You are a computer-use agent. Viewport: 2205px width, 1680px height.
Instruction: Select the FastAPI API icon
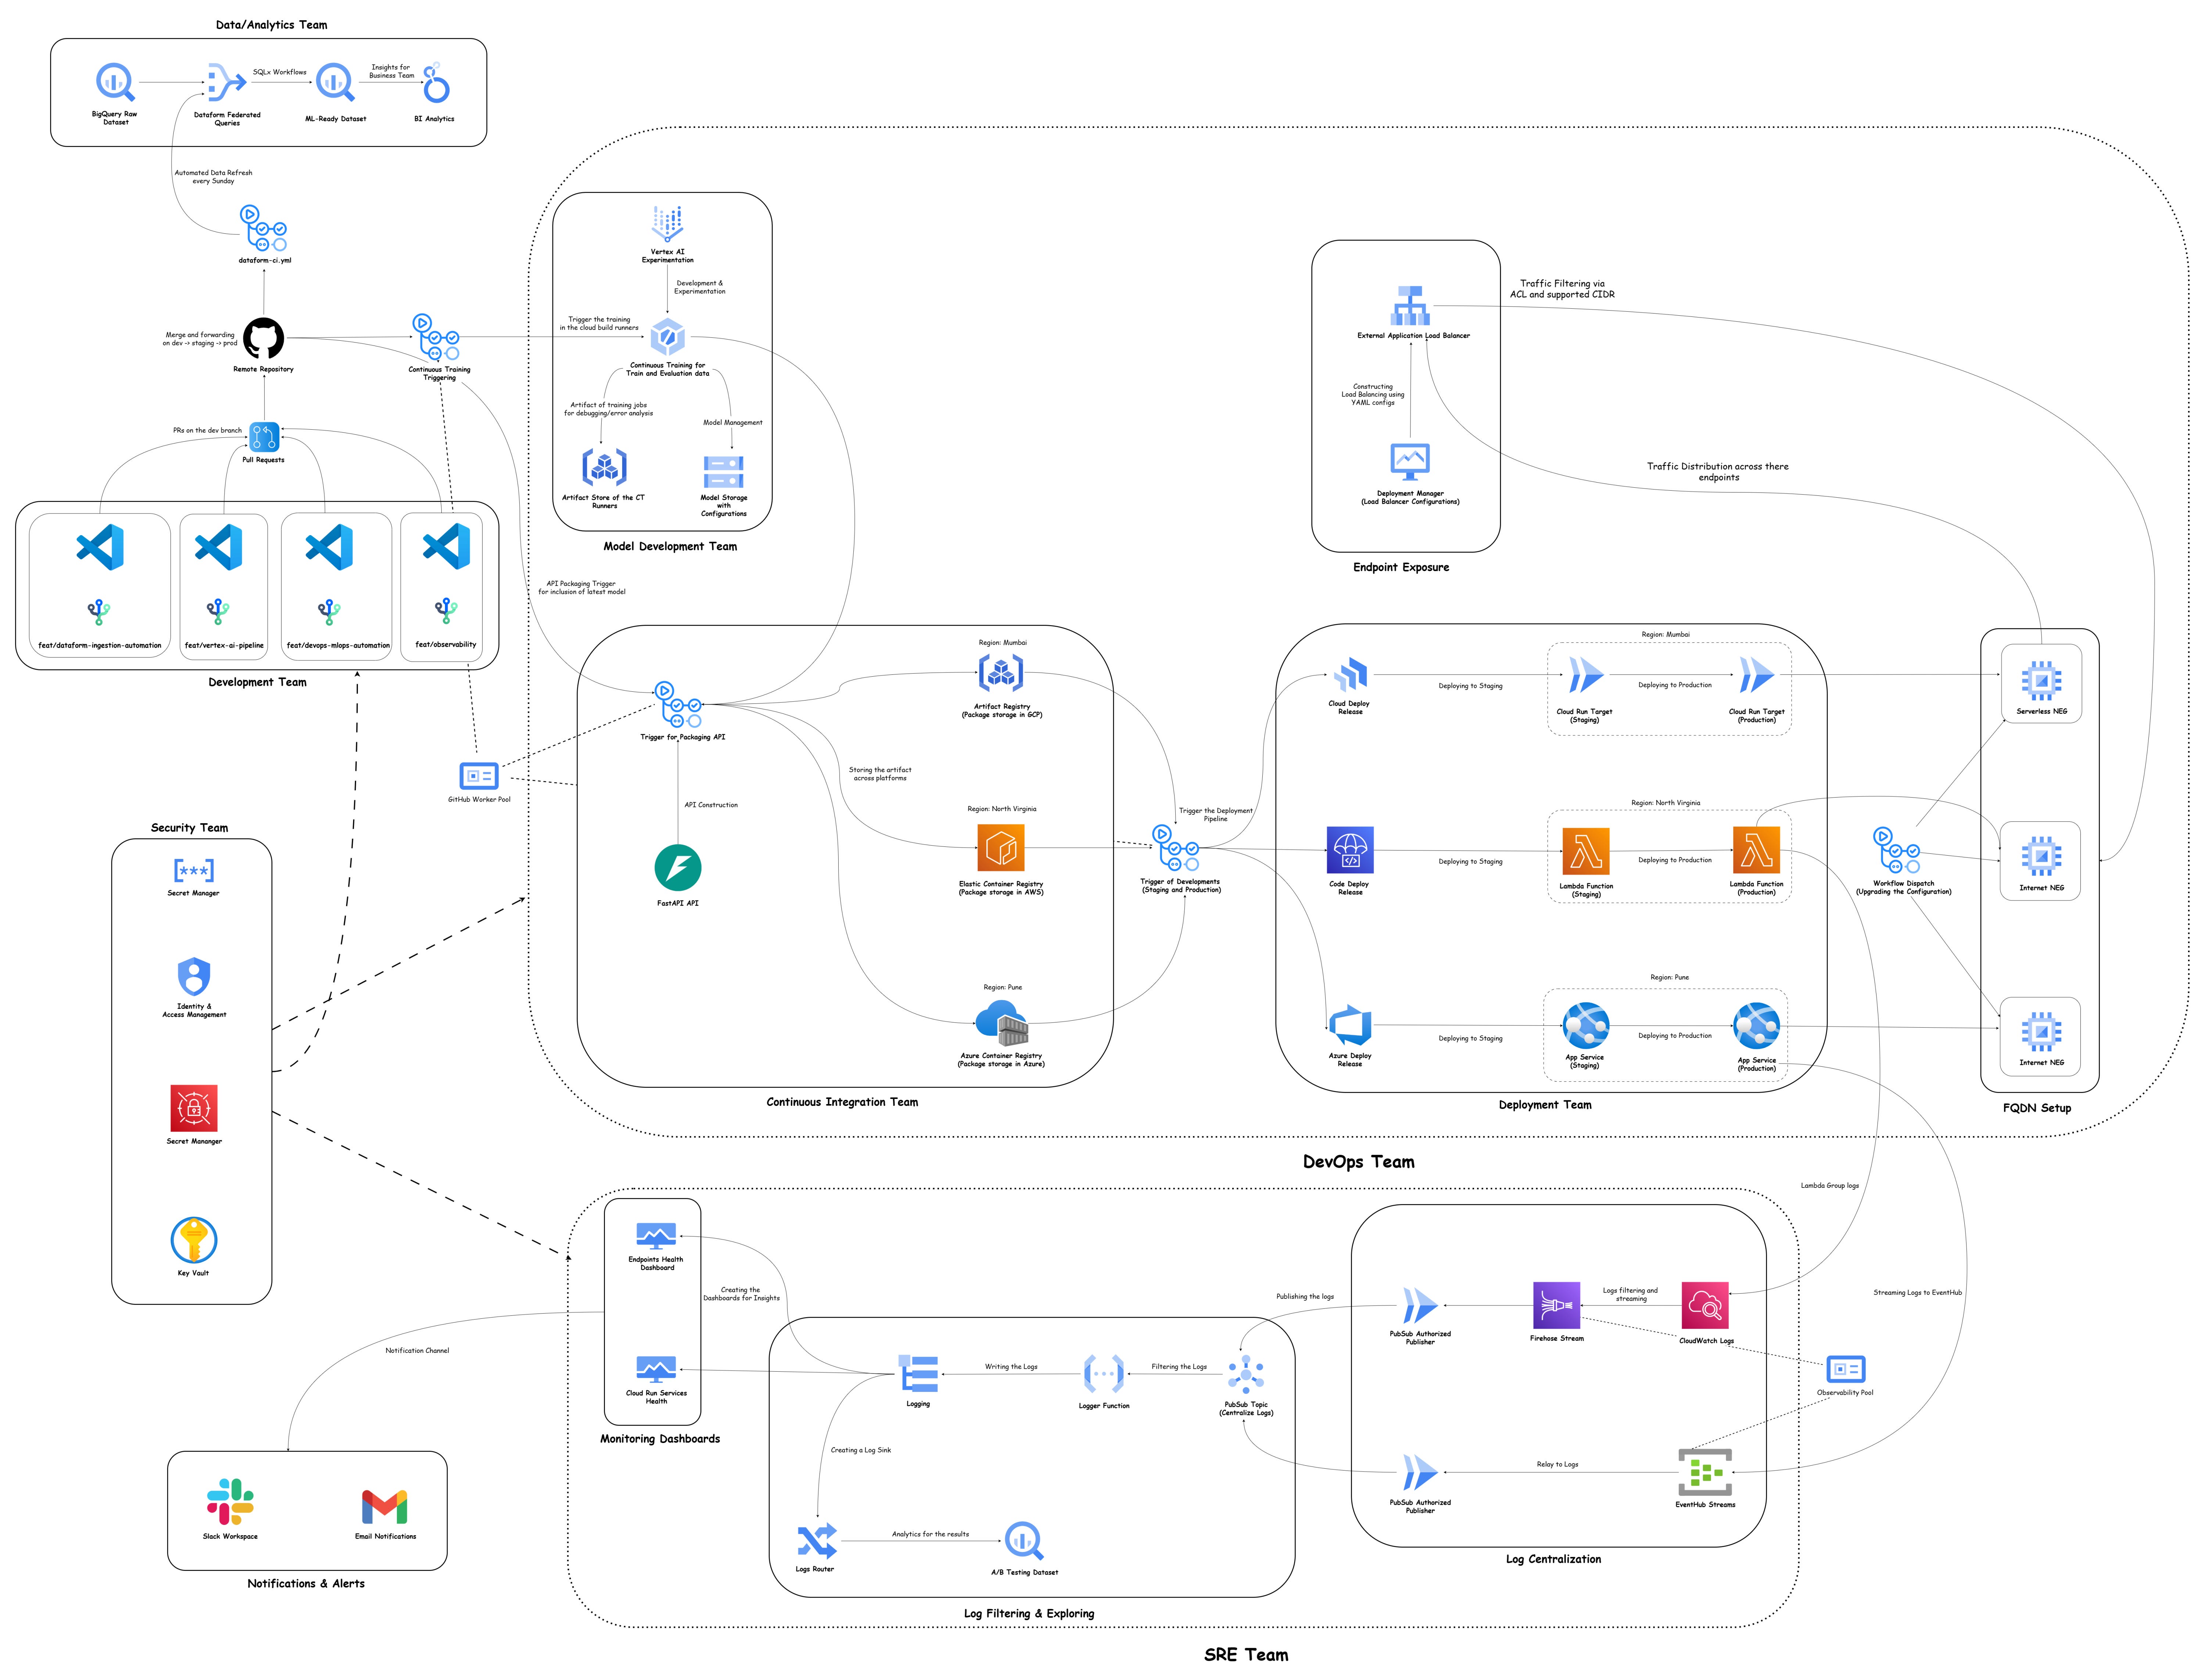pos(678,868)
